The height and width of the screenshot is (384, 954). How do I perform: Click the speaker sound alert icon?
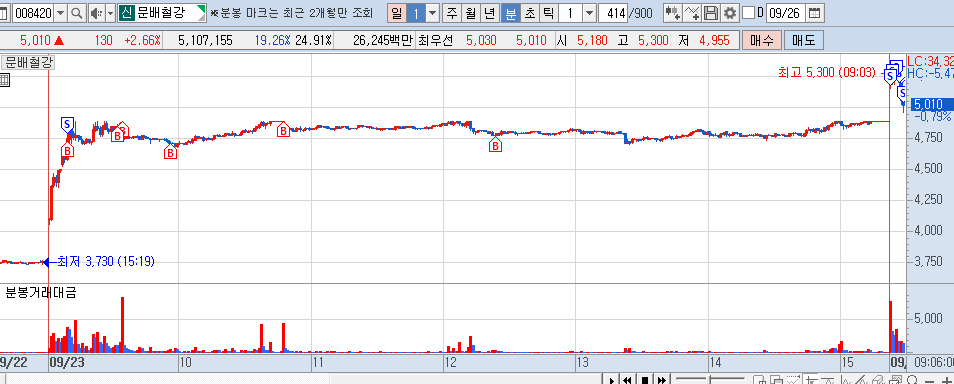click(96, 13)
